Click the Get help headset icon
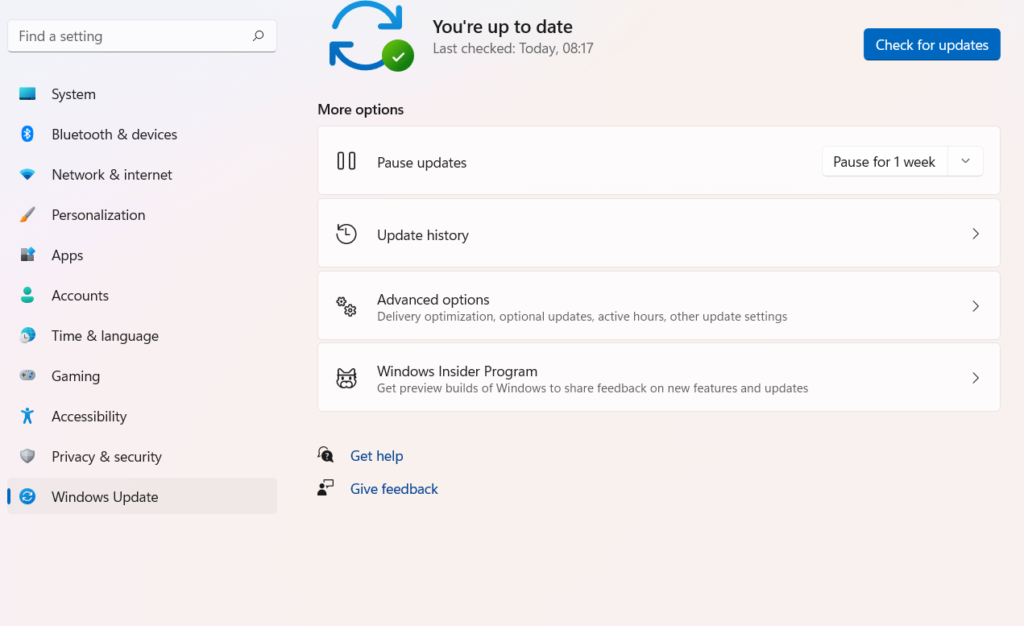Viewport: 1024px width, 626px height. point(325,454)
